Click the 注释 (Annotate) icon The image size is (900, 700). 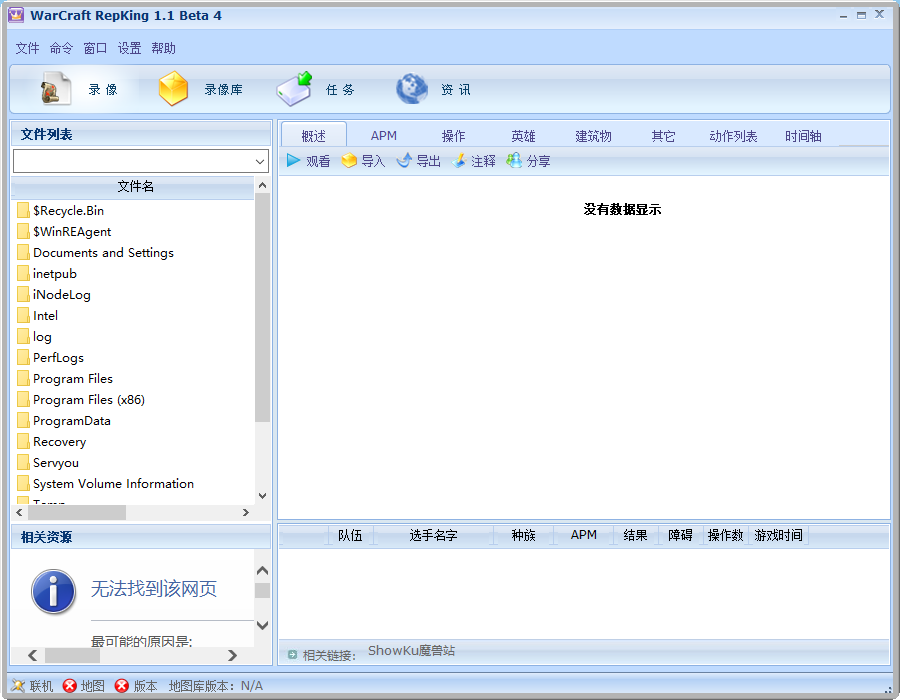point(459,161)
